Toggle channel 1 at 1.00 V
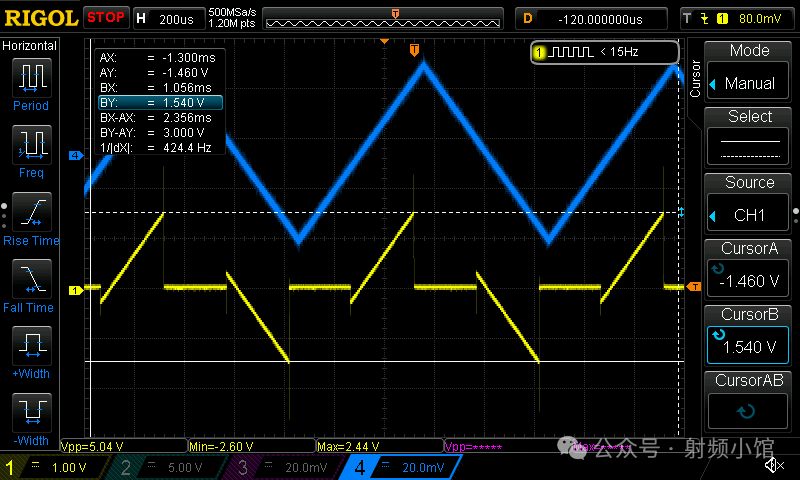 pos(50,467)
